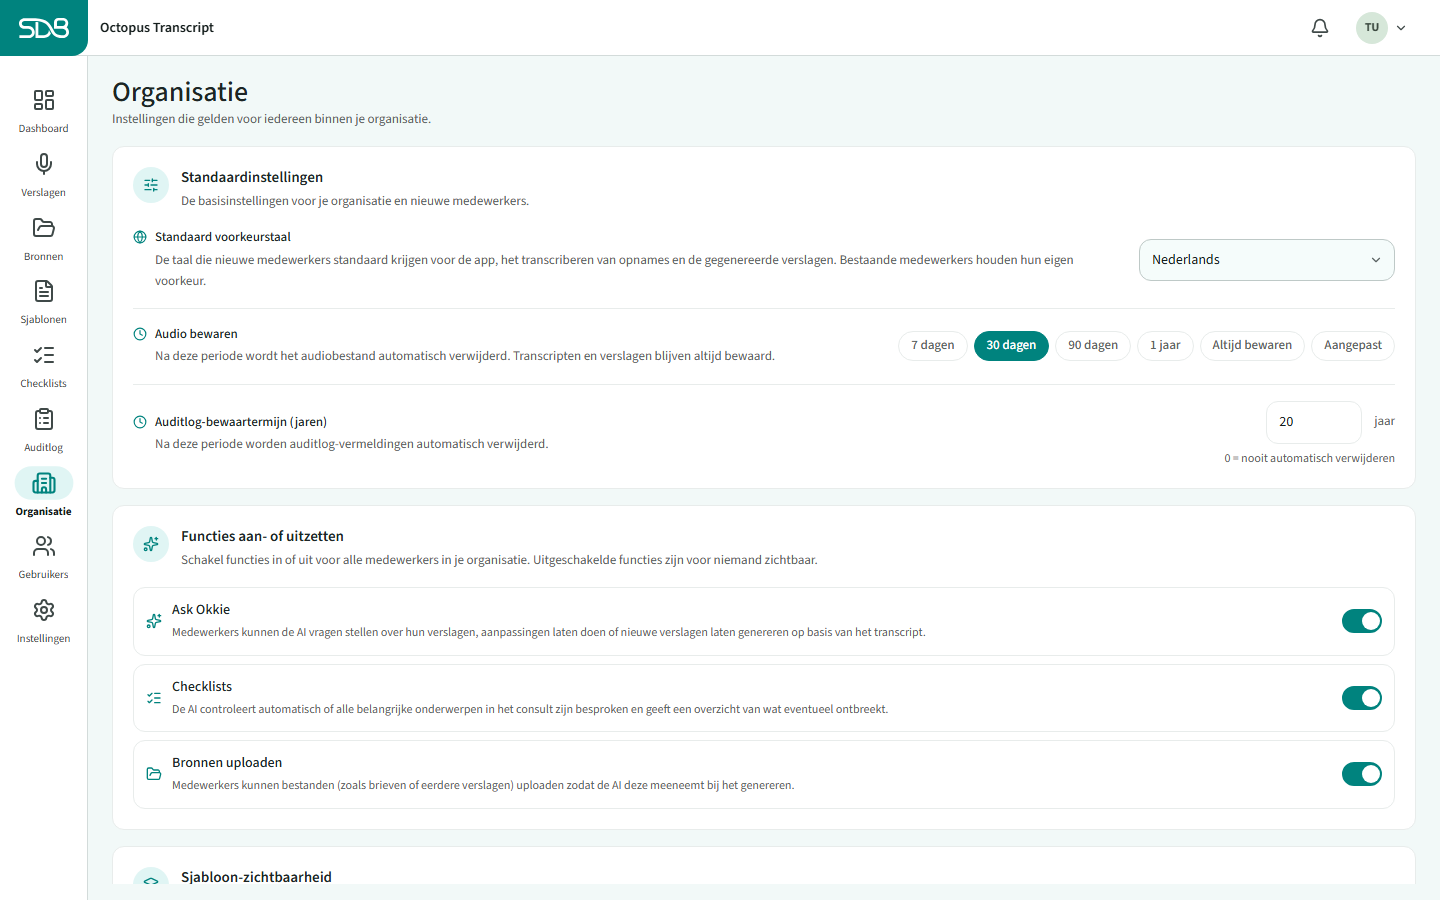The image size is (1440, 900).
Task: Click the Checklists row title
Action: click(x=202, y=687)
